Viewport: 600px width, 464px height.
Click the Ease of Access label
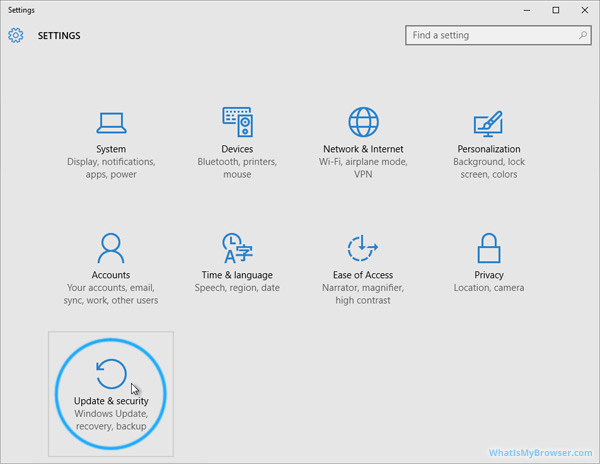(x=363, y=275)
